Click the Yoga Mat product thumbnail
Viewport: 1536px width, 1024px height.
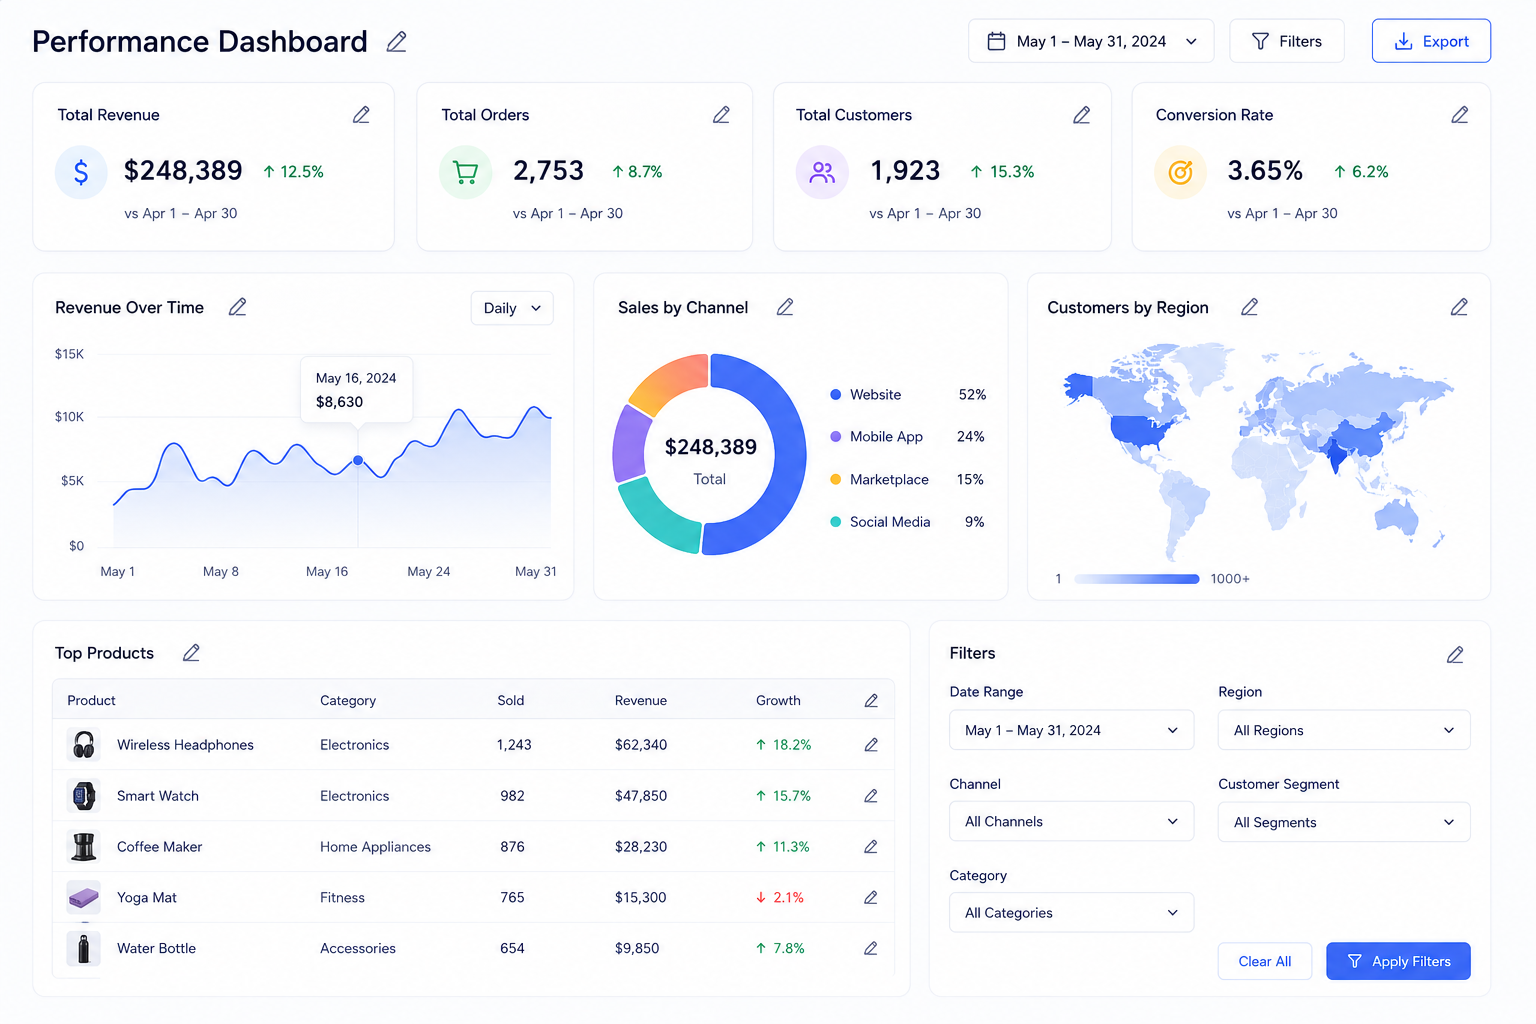pos(84,898)
